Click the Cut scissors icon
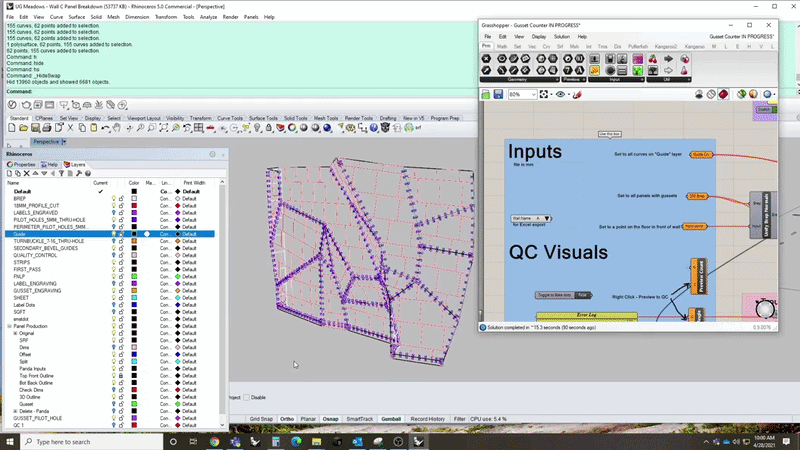The height and width of the screenshot is (450, 800). pos(70,128)
